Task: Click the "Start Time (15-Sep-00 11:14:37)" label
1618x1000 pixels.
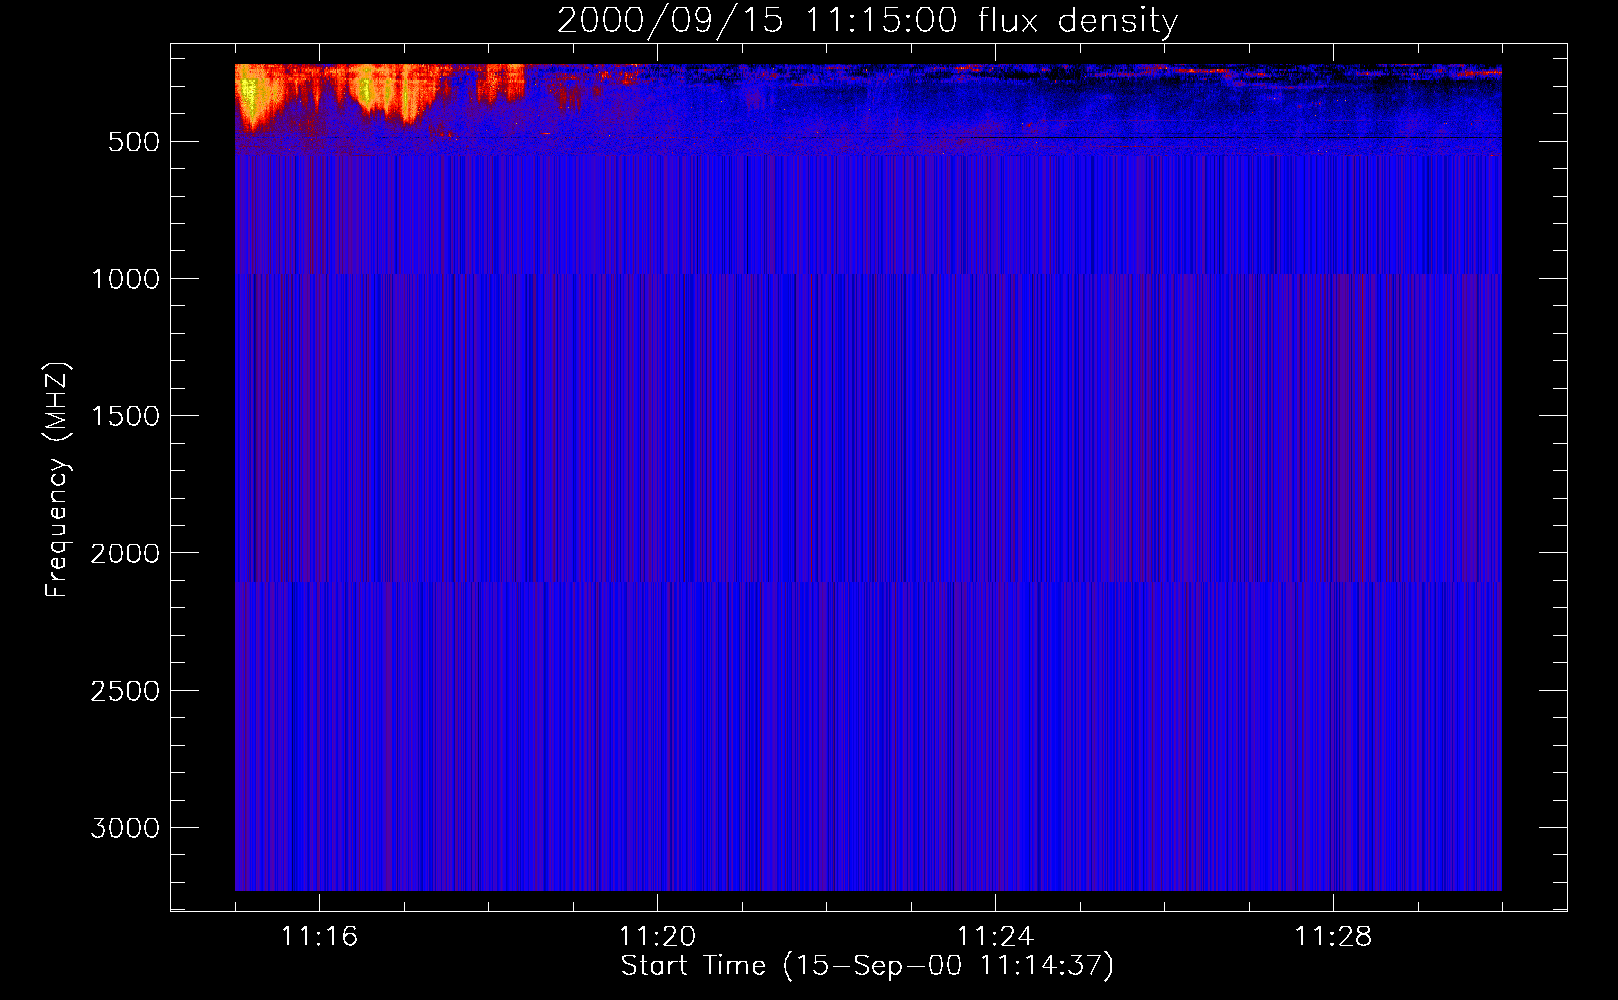Action: click(x=867, y=966)
